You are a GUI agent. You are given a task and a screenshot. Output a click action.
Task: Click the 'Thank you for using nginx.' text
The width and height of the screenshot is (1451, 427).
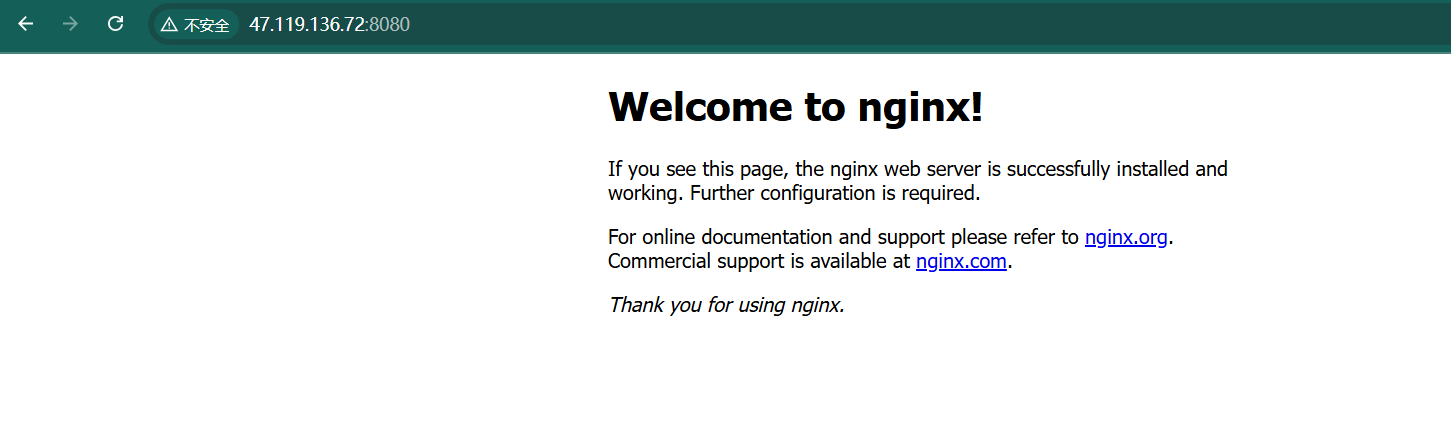727,305
